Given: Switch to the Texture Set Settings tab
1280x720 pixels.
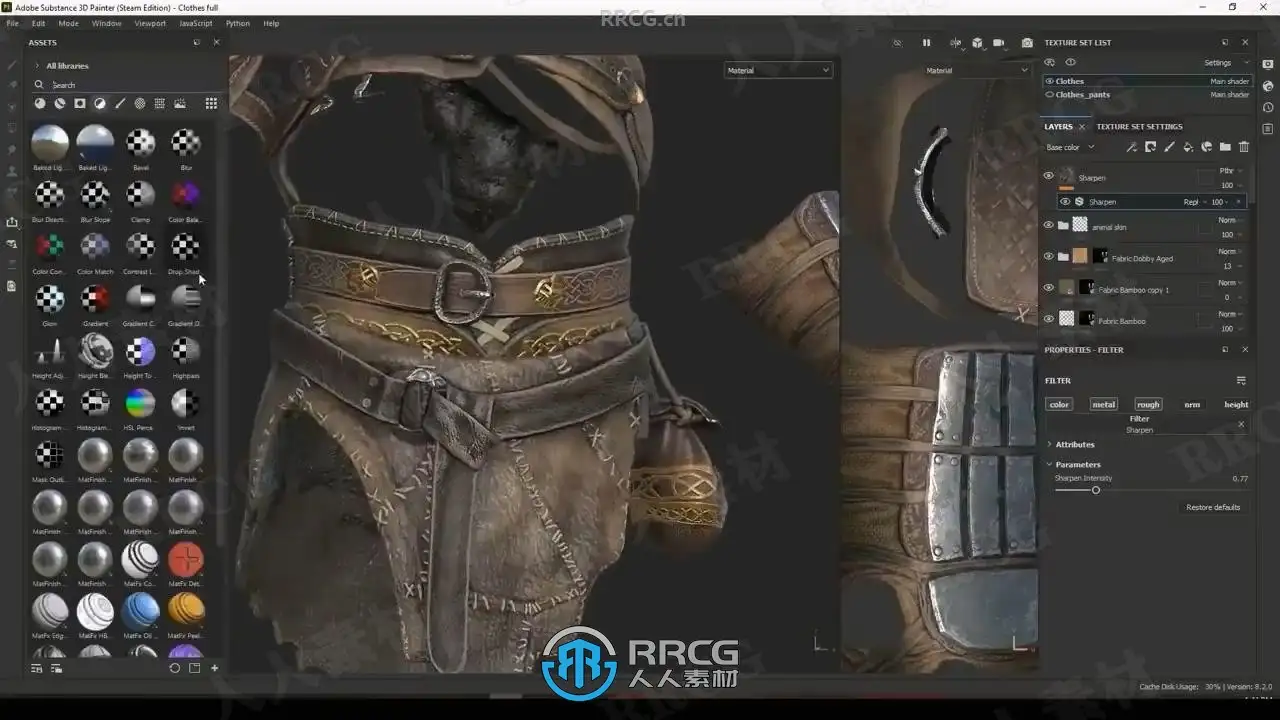Looking at the screenshot, I should (x=1139, y=127).
